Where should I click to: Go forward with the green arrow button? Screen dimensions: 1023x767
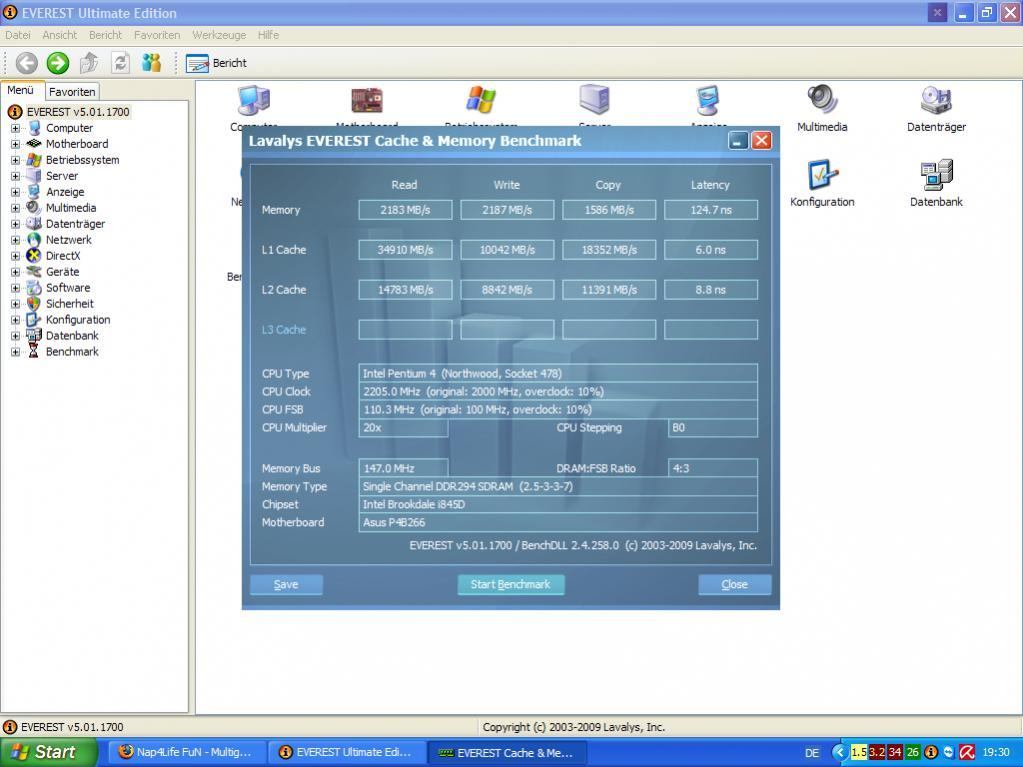pyautogui.click(x=58, y=63)
